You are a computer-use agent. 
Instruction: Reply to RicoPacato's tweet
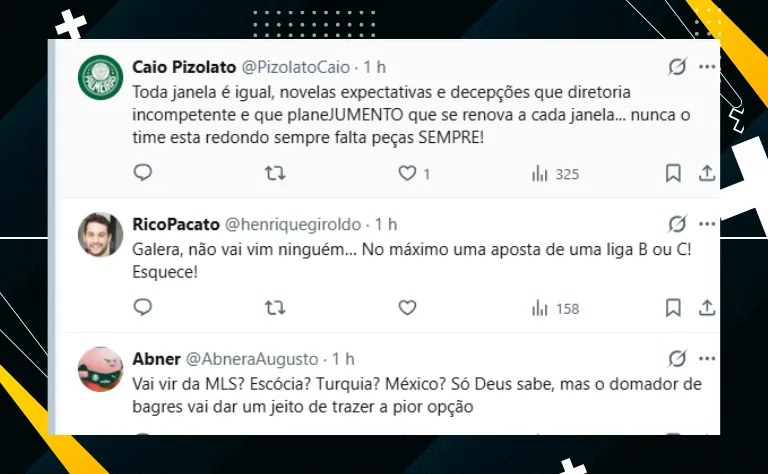pyautogui.click(x=143, y=308)
